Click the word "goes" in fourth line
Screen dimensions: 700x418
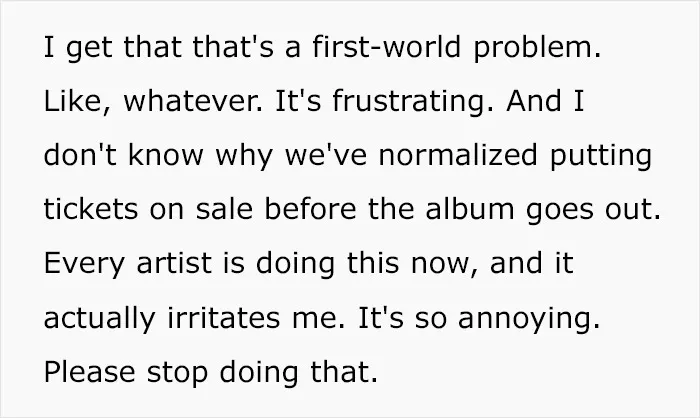click(559, 211)
